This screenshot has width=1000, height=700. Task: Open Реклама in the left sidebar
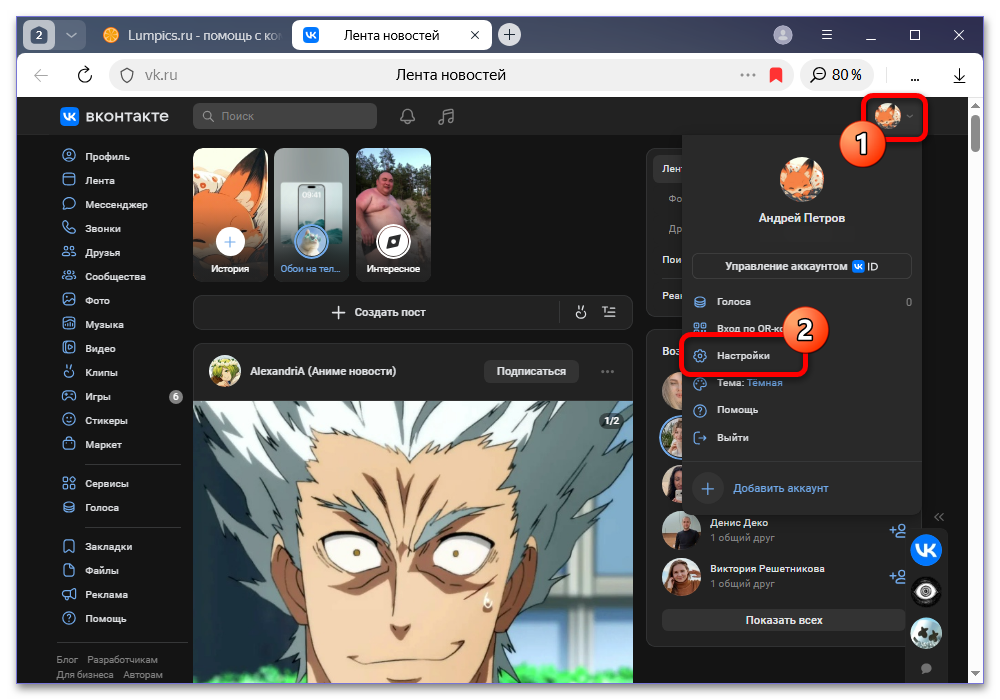coord(94,594)
